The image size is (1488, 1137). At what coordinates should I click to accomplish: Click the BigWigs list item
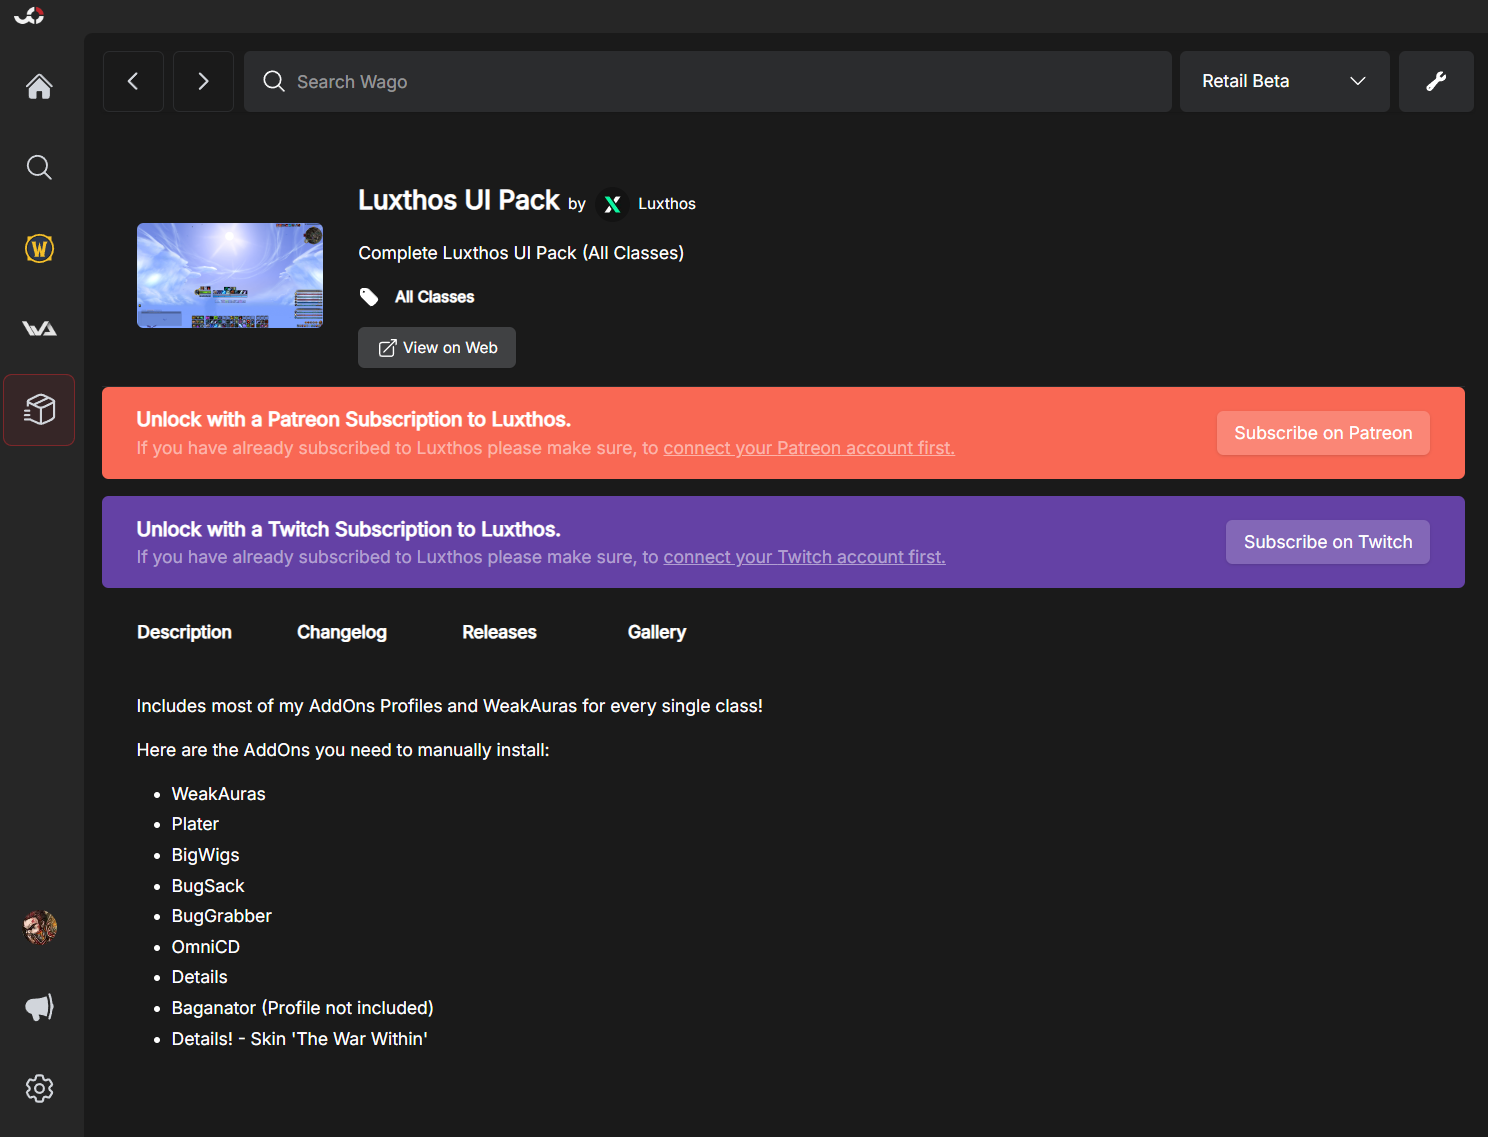click(x=205, y=855)
